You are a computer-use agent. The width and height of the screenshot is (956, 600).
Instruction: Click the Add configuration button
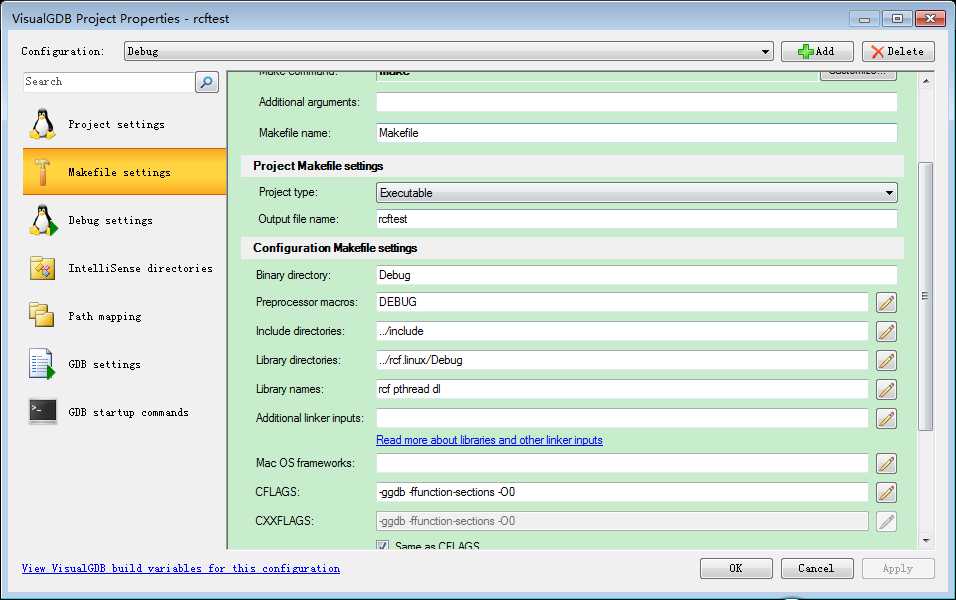tap(817, 51)
